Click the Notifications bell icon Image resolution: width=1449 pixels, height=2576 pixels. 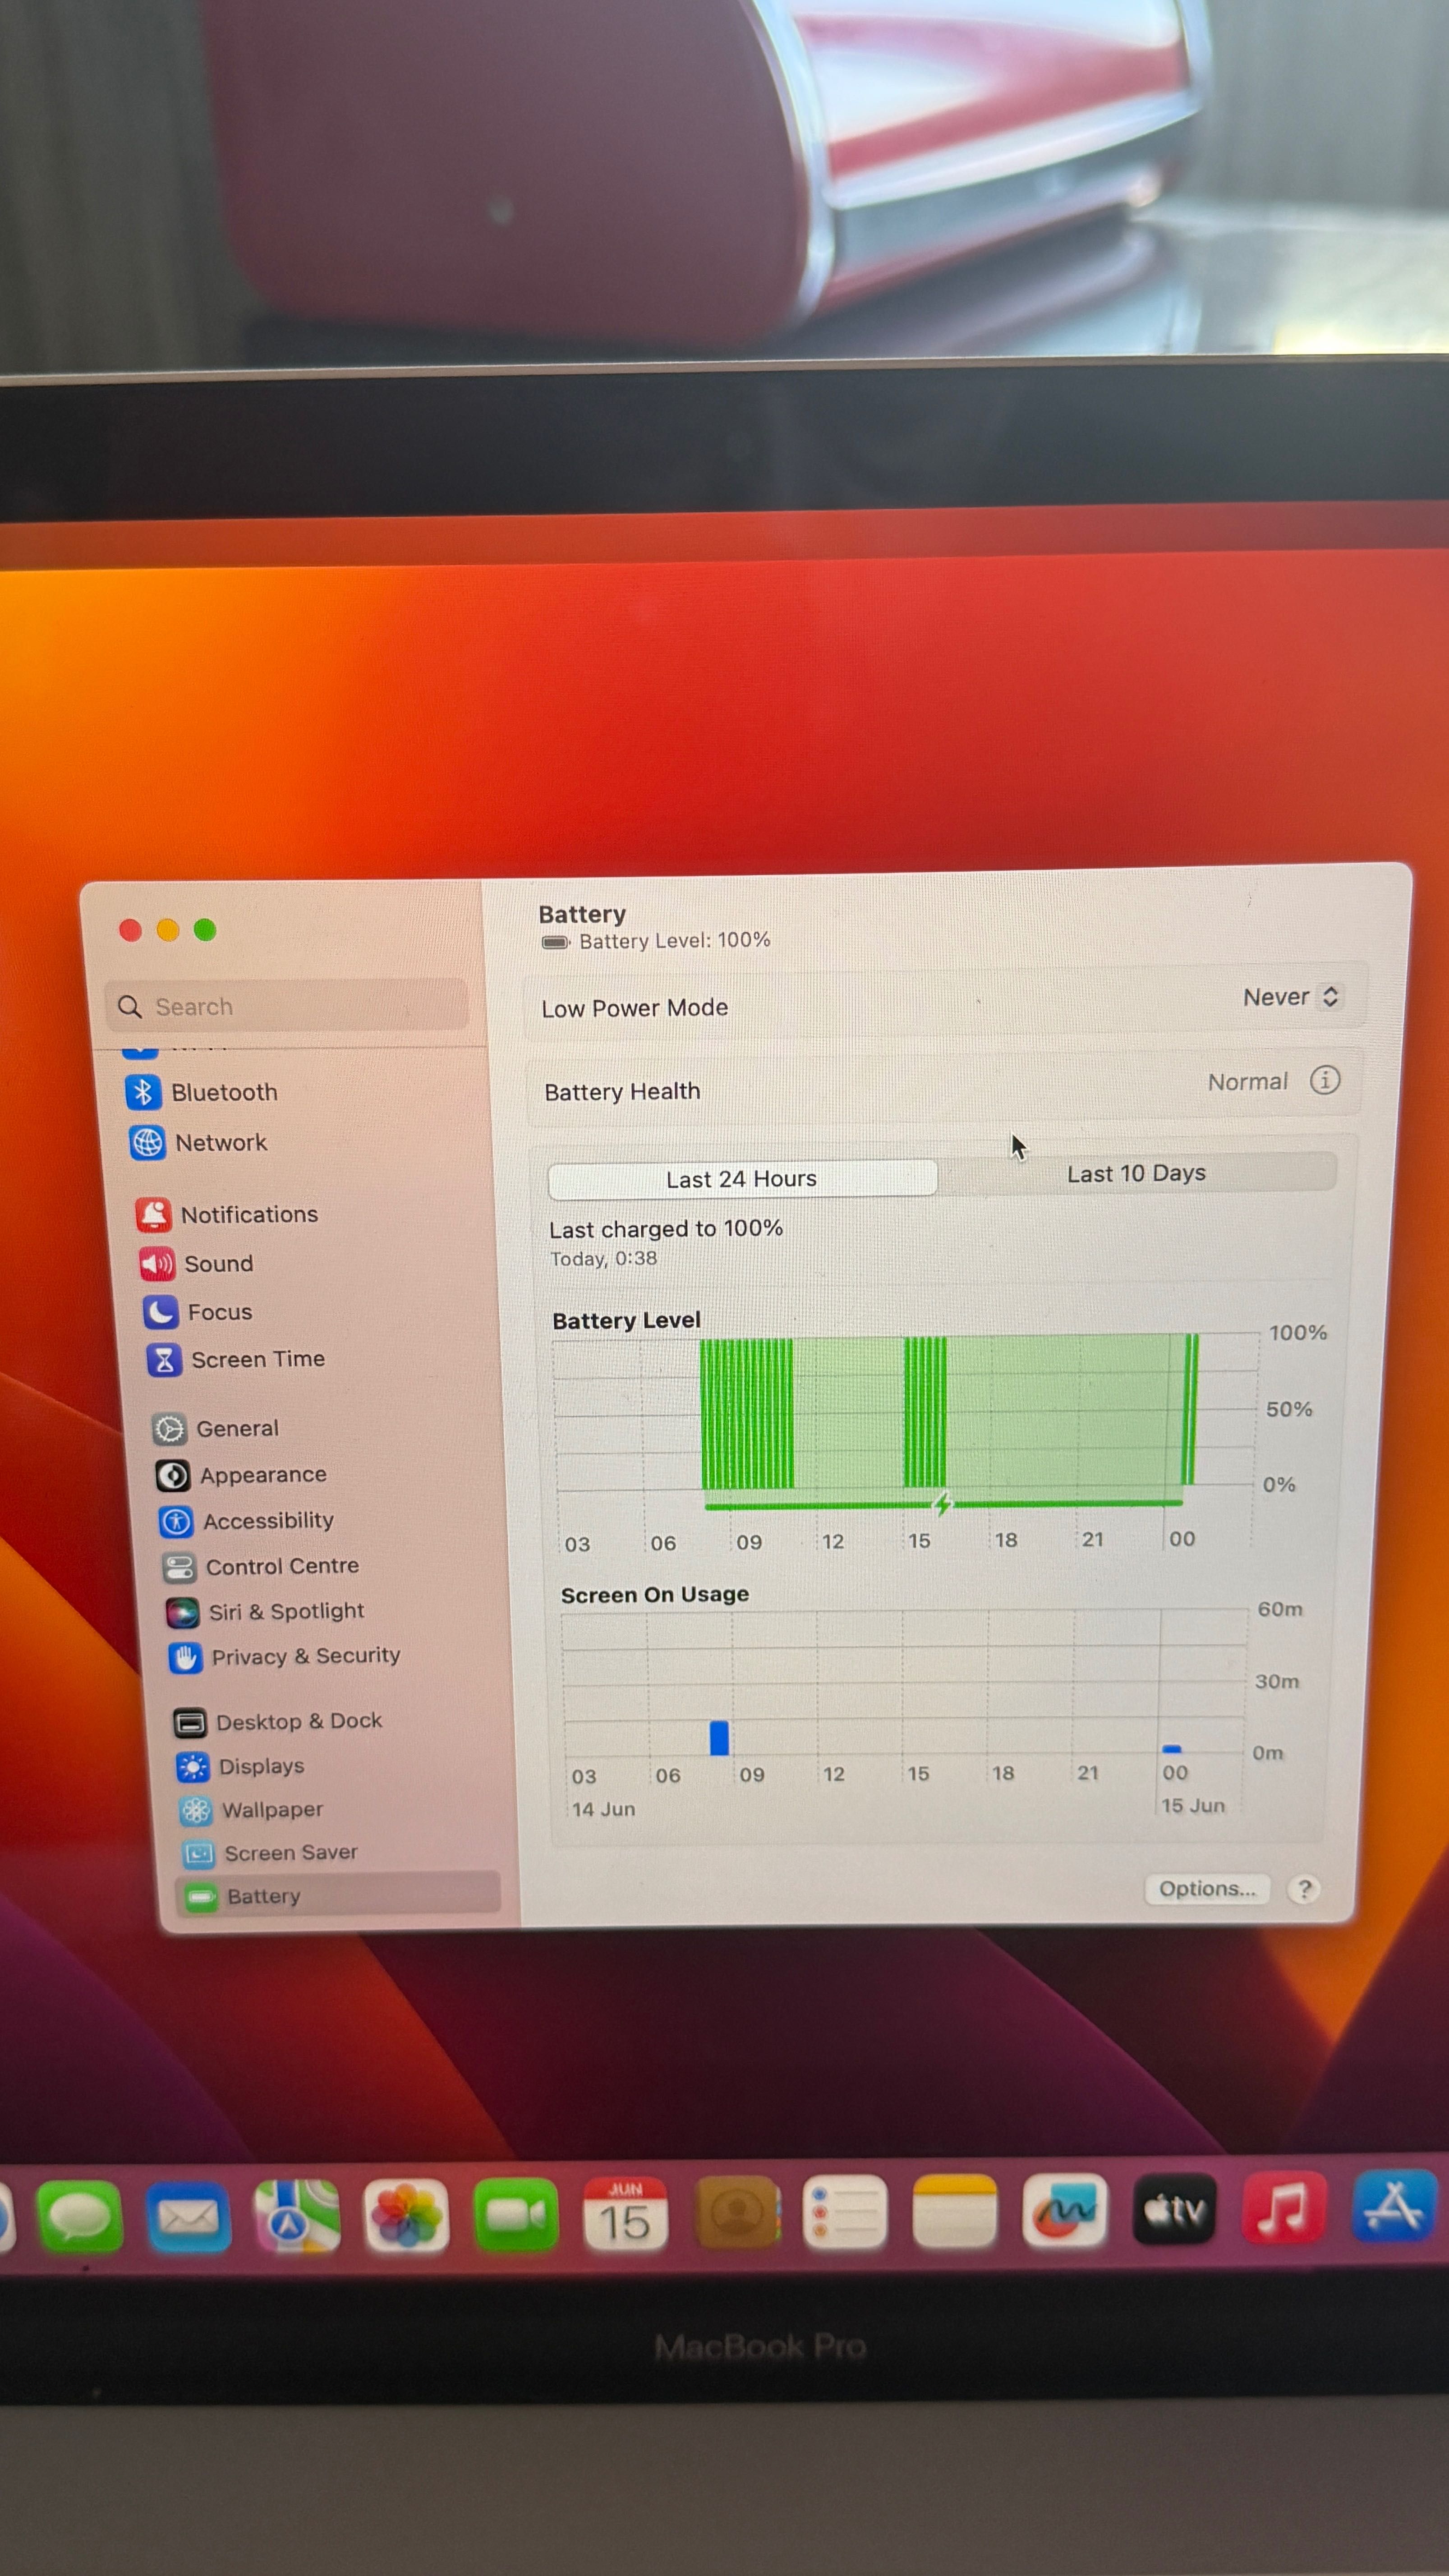coord(153,1215)
